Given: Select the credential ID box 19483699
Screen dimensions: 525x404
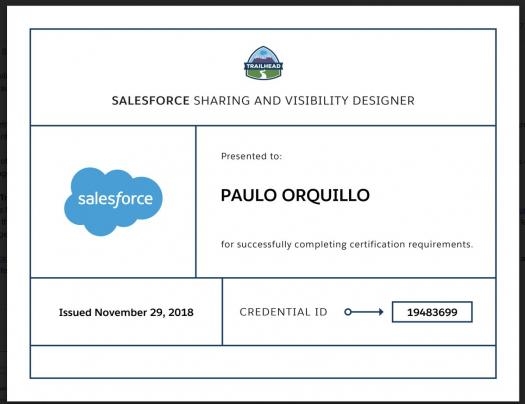Looking at the screenshot, I should coord(432,312).
